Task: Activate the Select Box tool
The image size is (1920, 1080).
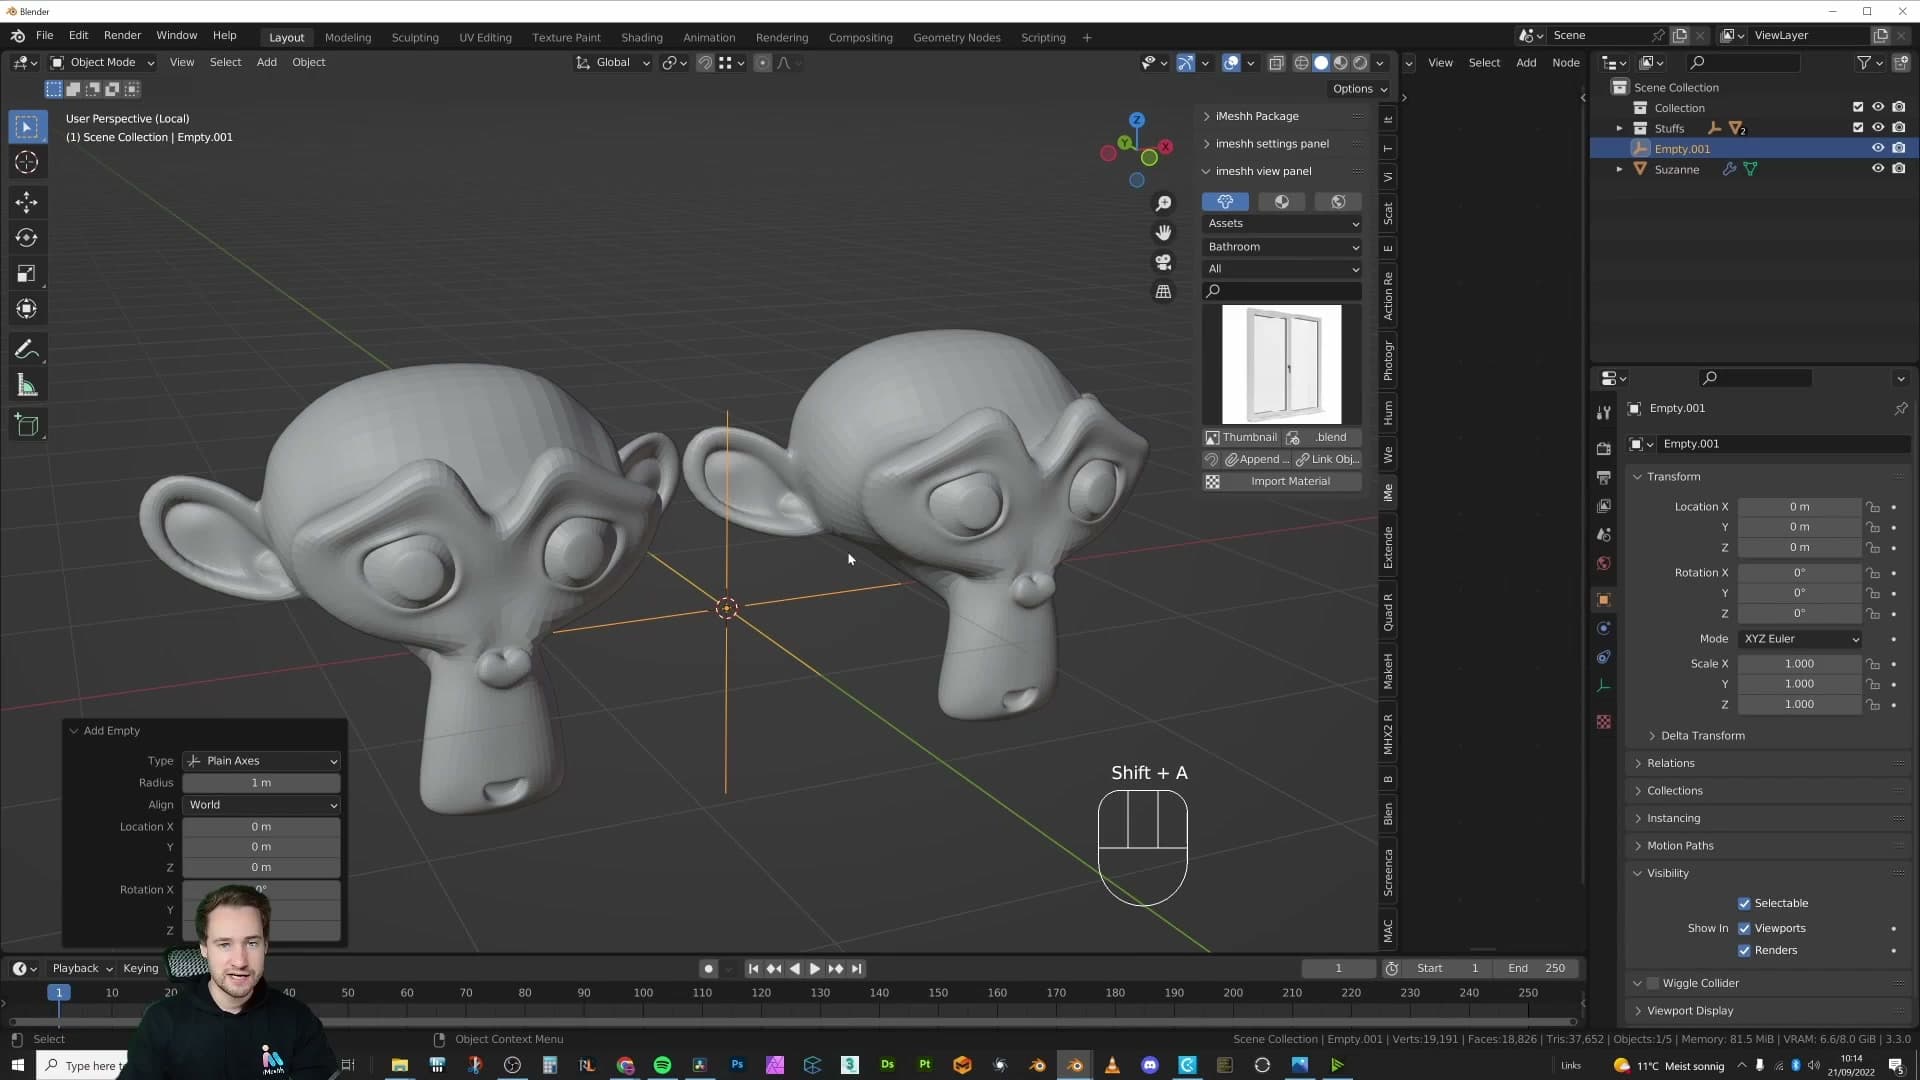Action: pos(27,126)
